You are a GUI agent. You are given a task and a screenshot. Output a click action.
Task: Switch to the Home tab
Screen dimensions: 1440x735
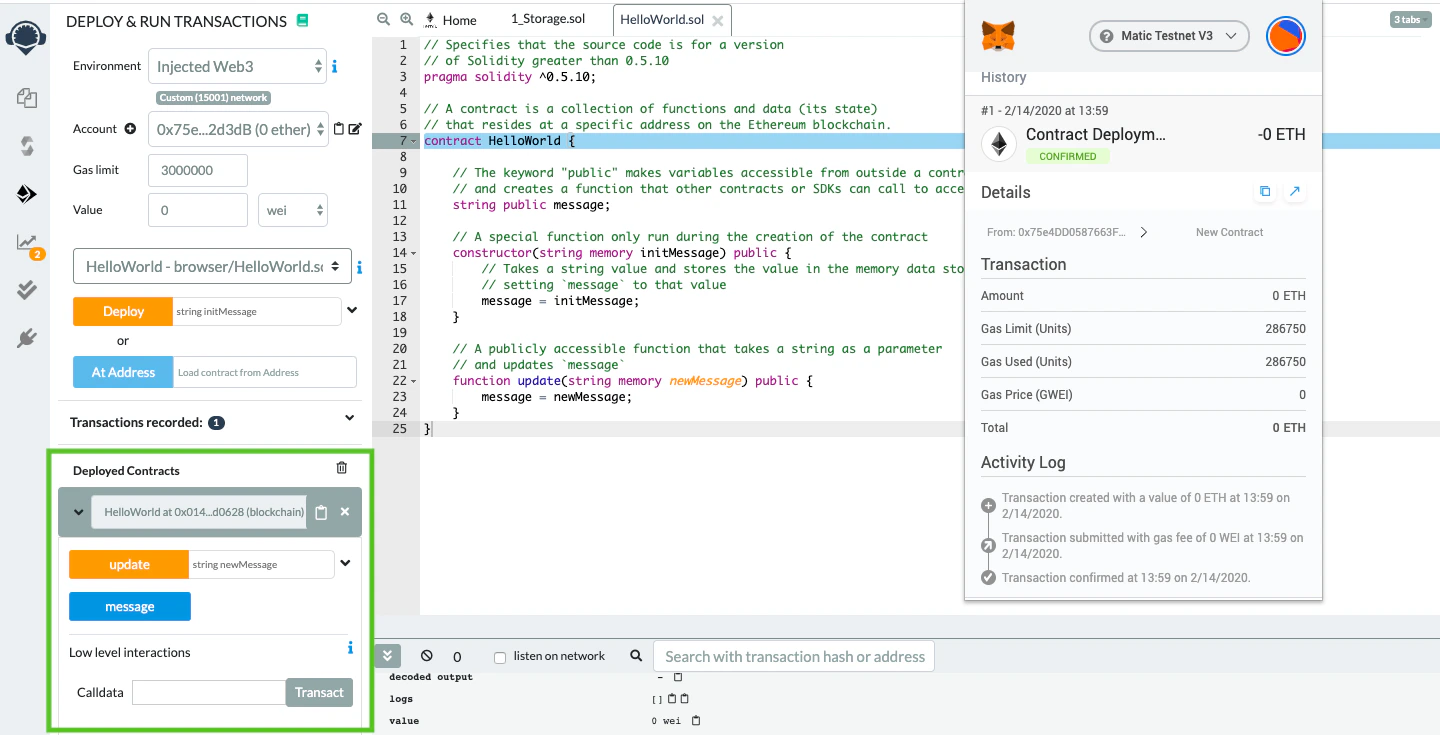point(451,20)
